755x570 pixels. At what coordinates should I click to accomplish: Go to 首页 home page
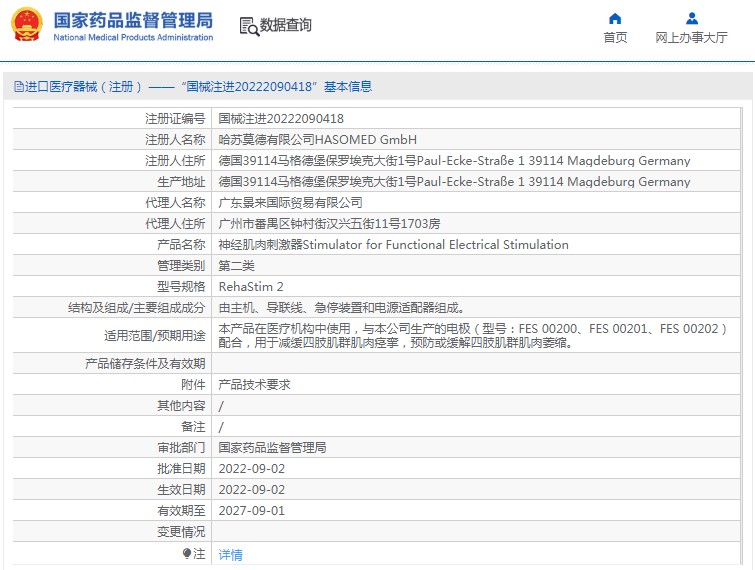[x=615, y=38]
